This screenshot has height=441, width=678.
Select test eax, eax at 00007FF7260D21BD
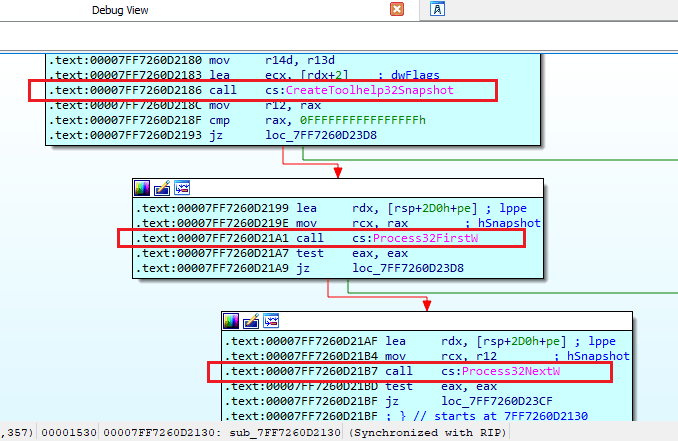[361, 386]
